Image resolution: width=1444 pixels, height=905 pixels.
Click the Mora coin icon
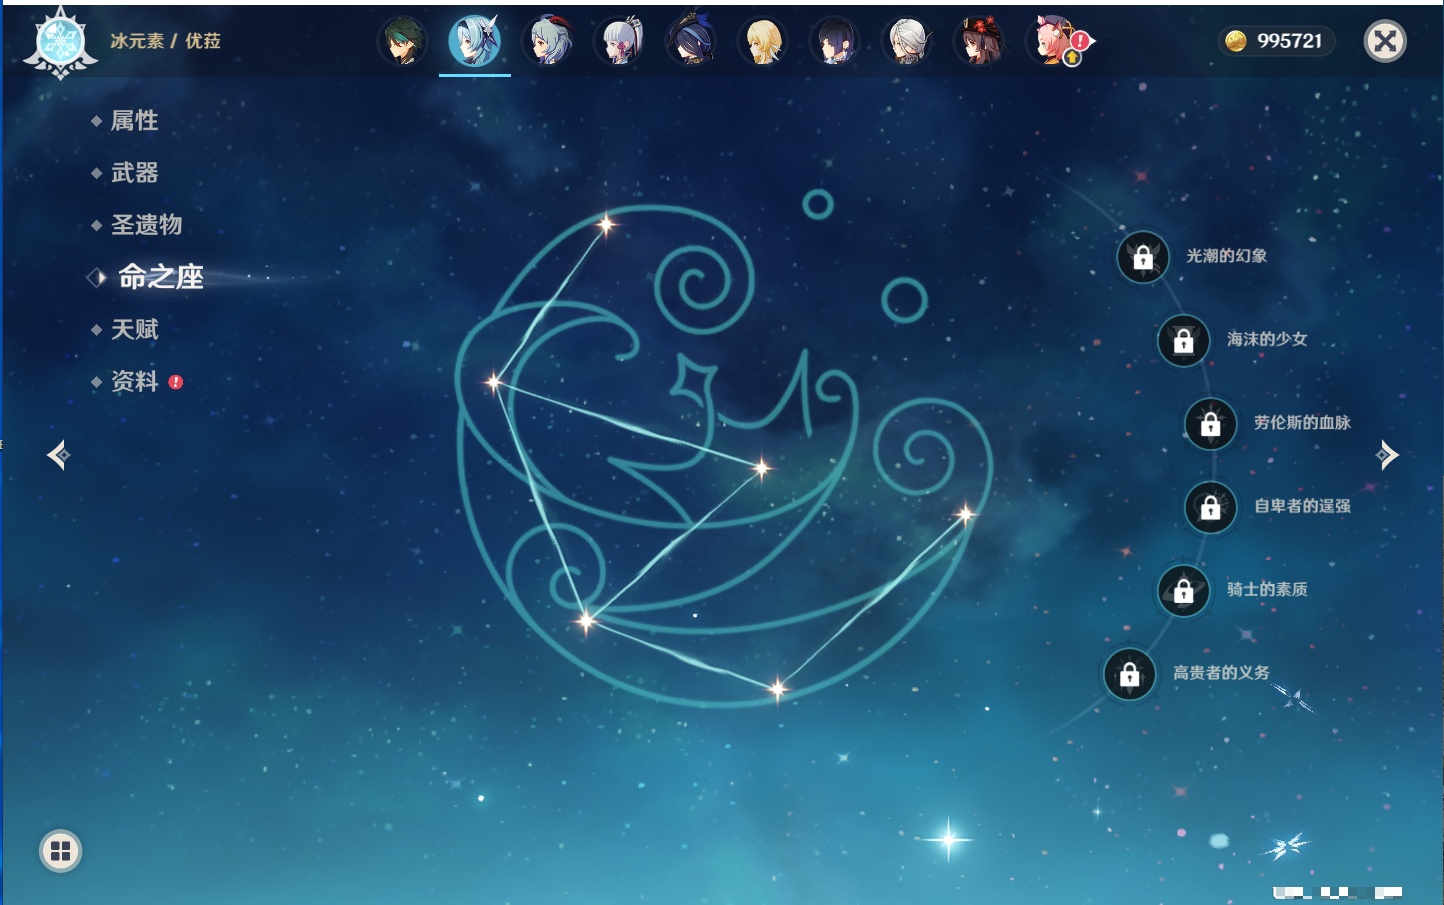[1236, 41]
